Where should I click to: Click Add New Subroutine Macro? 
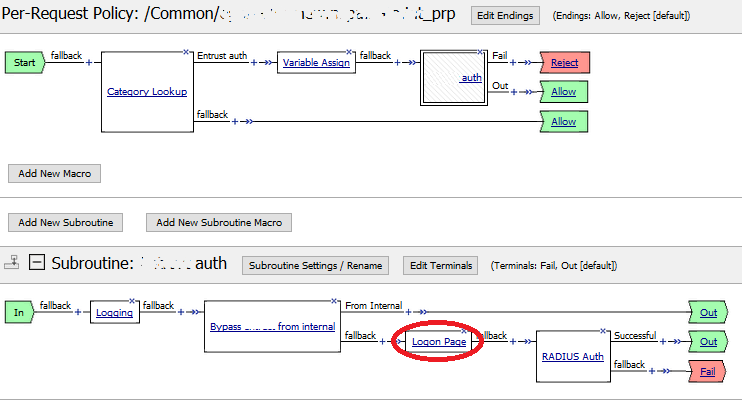219,223
